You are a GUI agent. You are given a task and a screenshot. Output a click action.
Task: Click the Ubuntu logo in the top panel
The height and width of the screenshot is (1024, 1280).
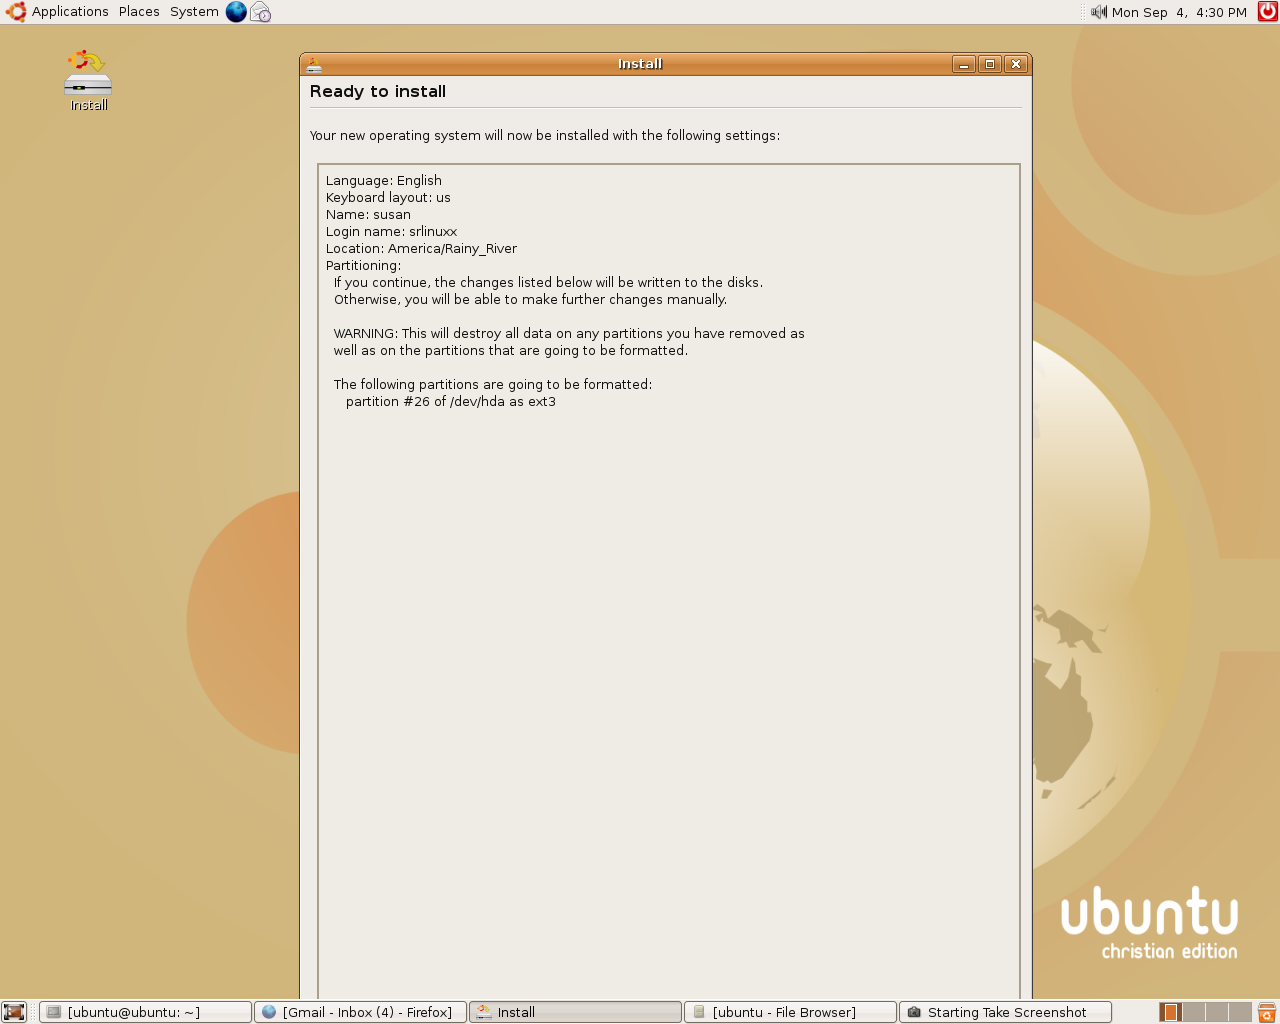point(15,12)
